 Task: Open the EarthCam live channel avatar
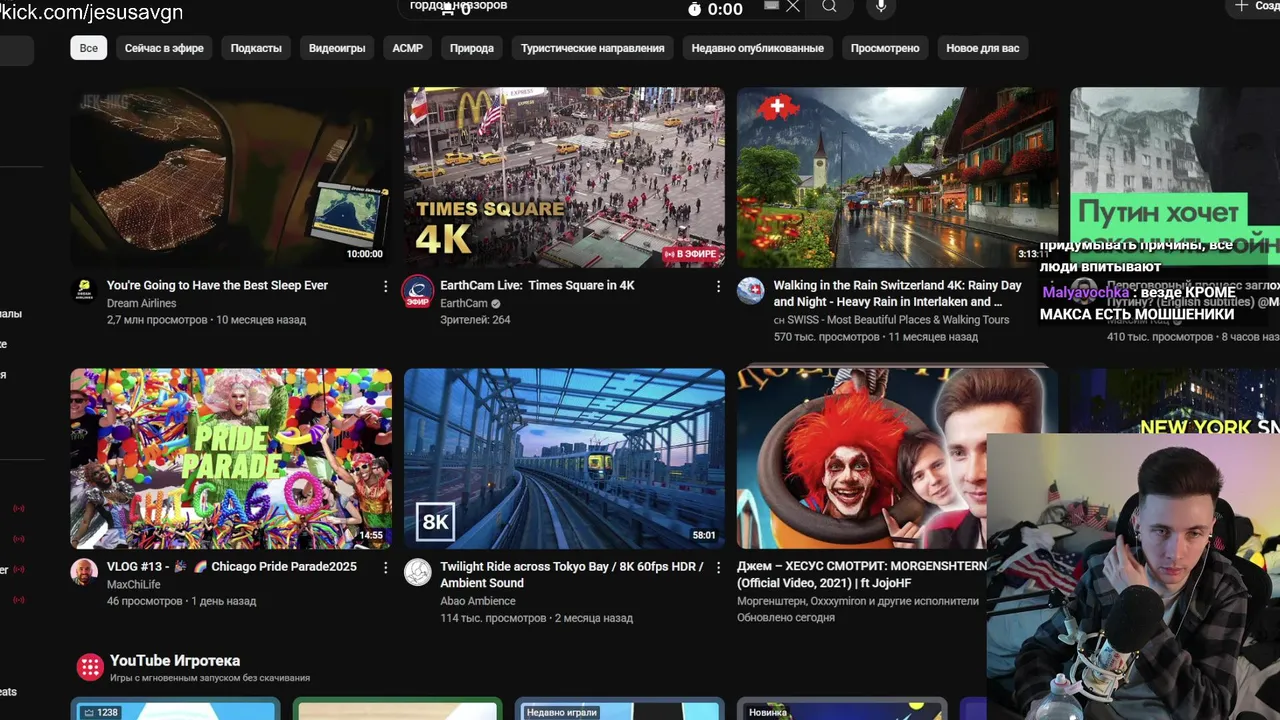(x=417, y=291)
